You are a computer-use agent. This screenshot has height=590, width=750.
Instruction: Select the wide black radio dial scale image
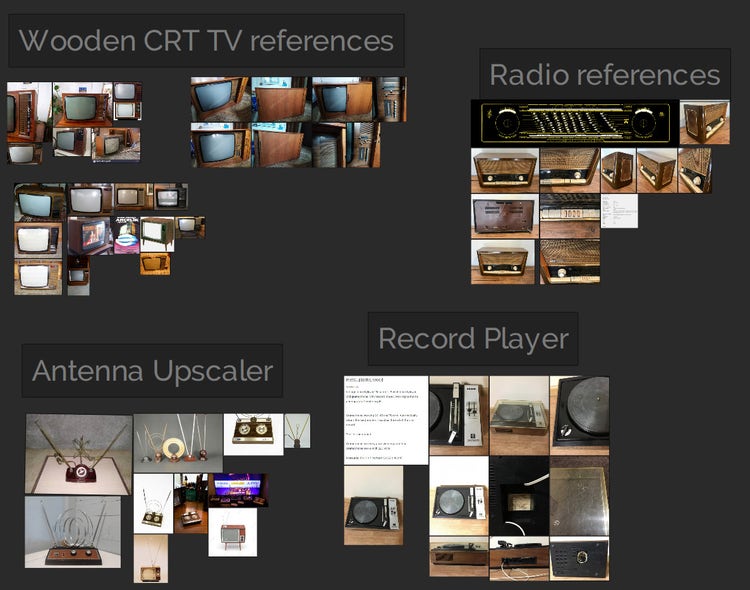(x=575, y=123)
